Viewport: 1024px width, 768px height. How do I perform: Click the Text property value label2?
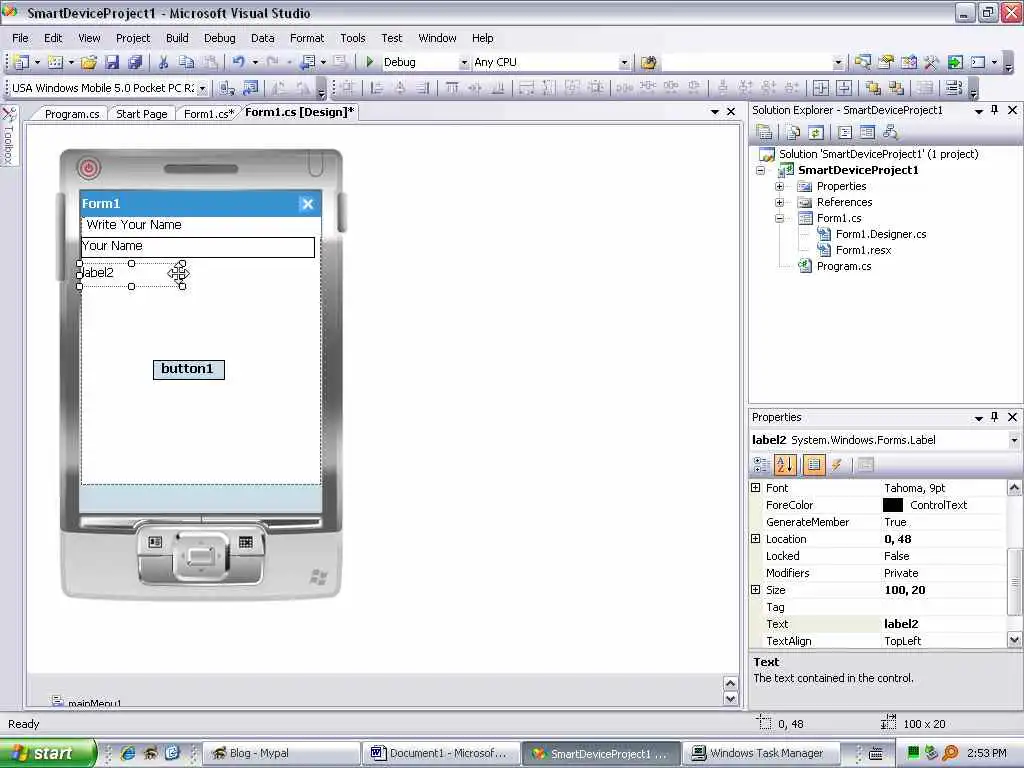(x=901, y=624)
